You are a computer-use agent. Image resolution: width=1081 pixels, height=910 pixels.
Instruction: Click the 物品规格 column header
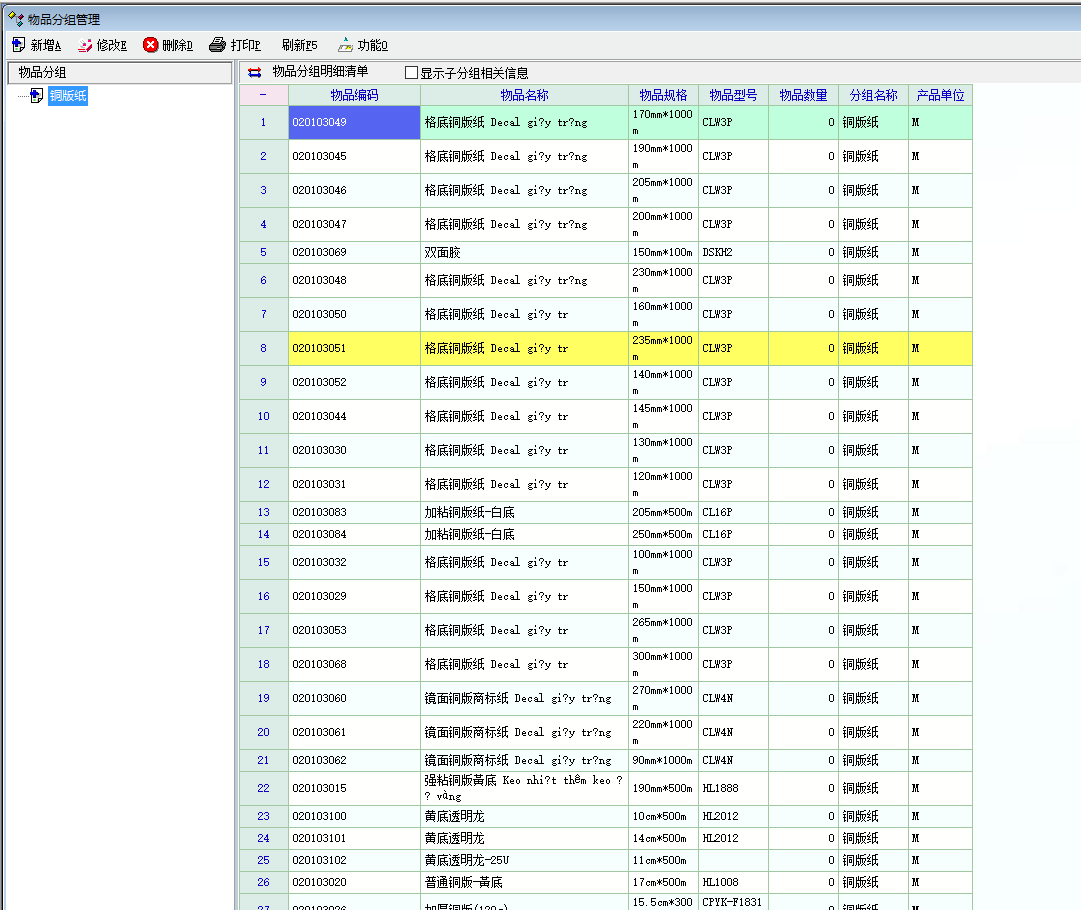point(663,95)
